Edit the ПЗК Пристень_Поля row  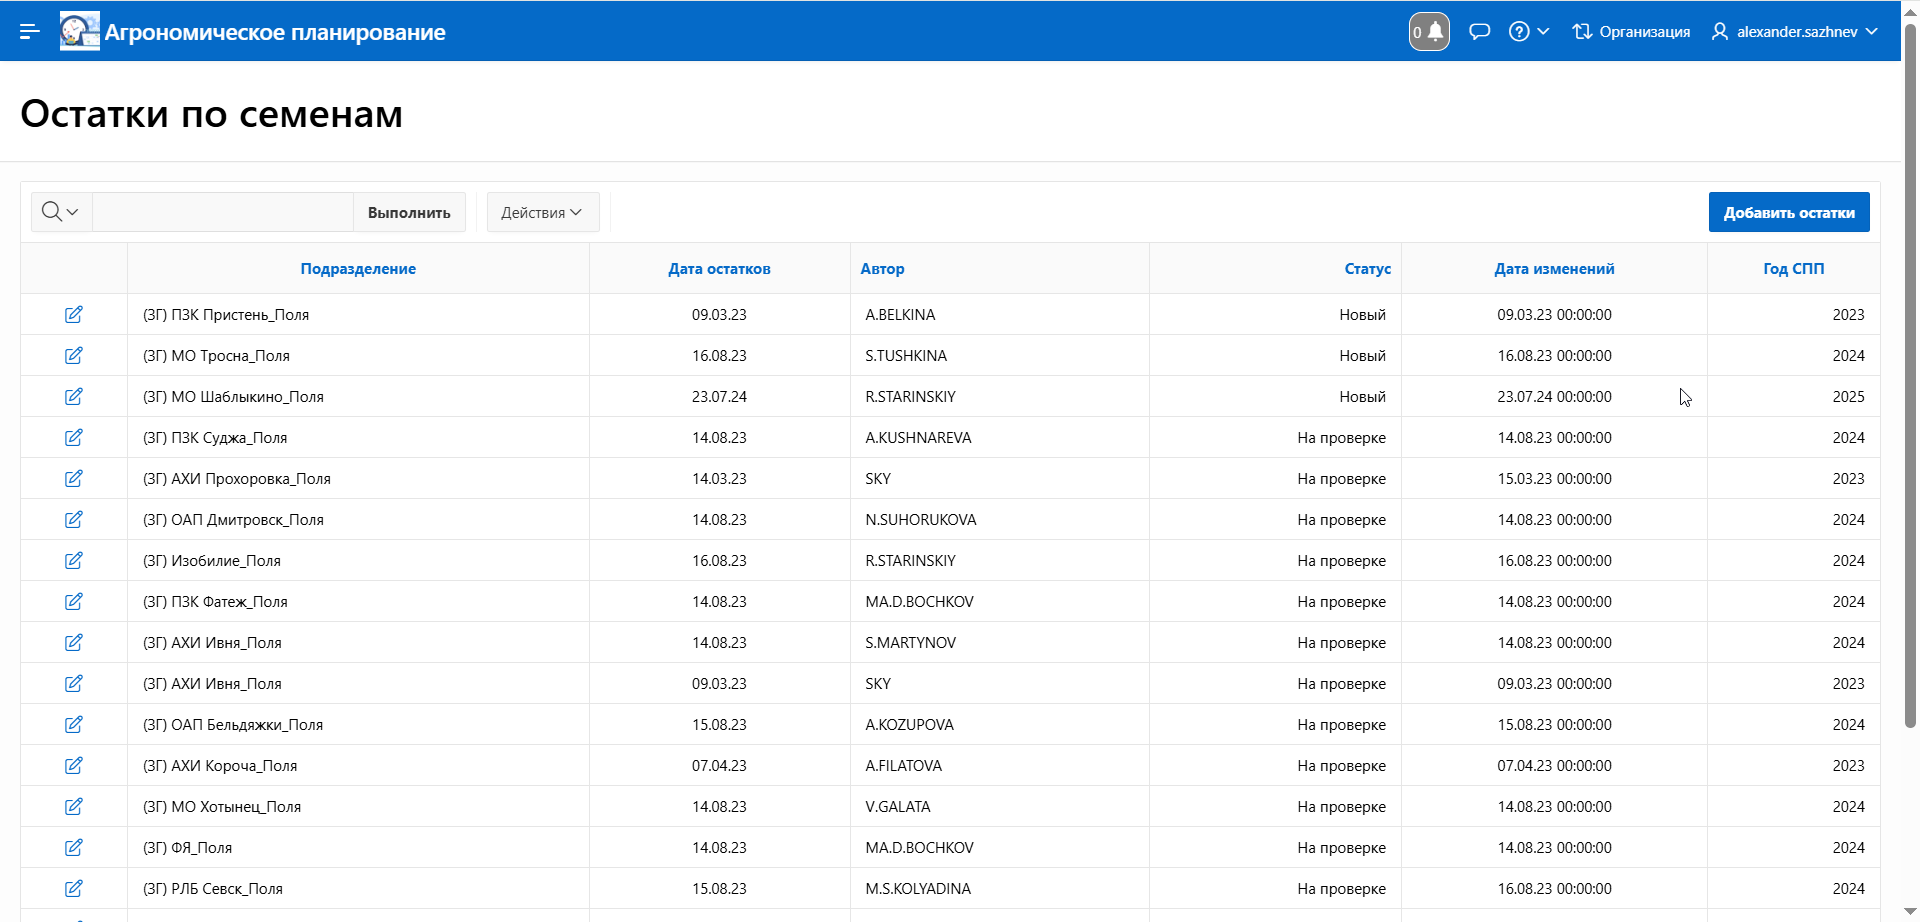[74, 315]
